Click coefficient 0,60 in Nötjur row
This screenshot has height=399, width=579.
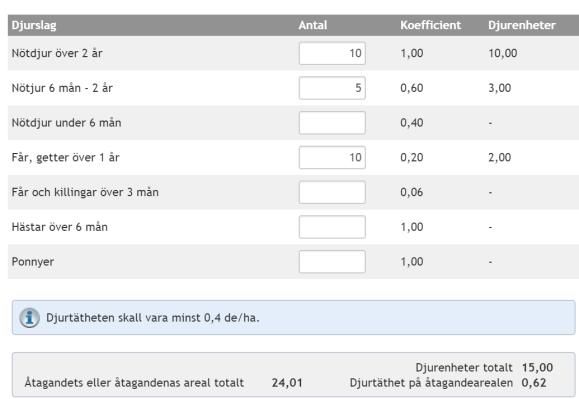point(412,88)
